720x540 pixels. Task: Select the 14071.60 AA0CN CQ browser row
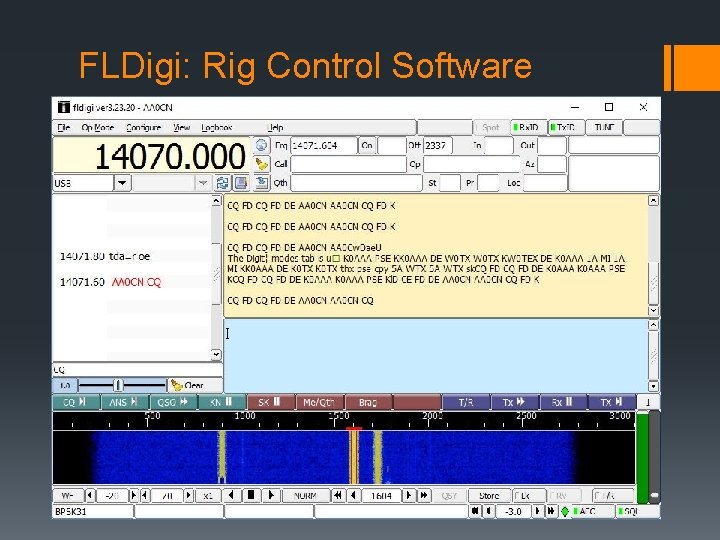[x=132, y=282]
